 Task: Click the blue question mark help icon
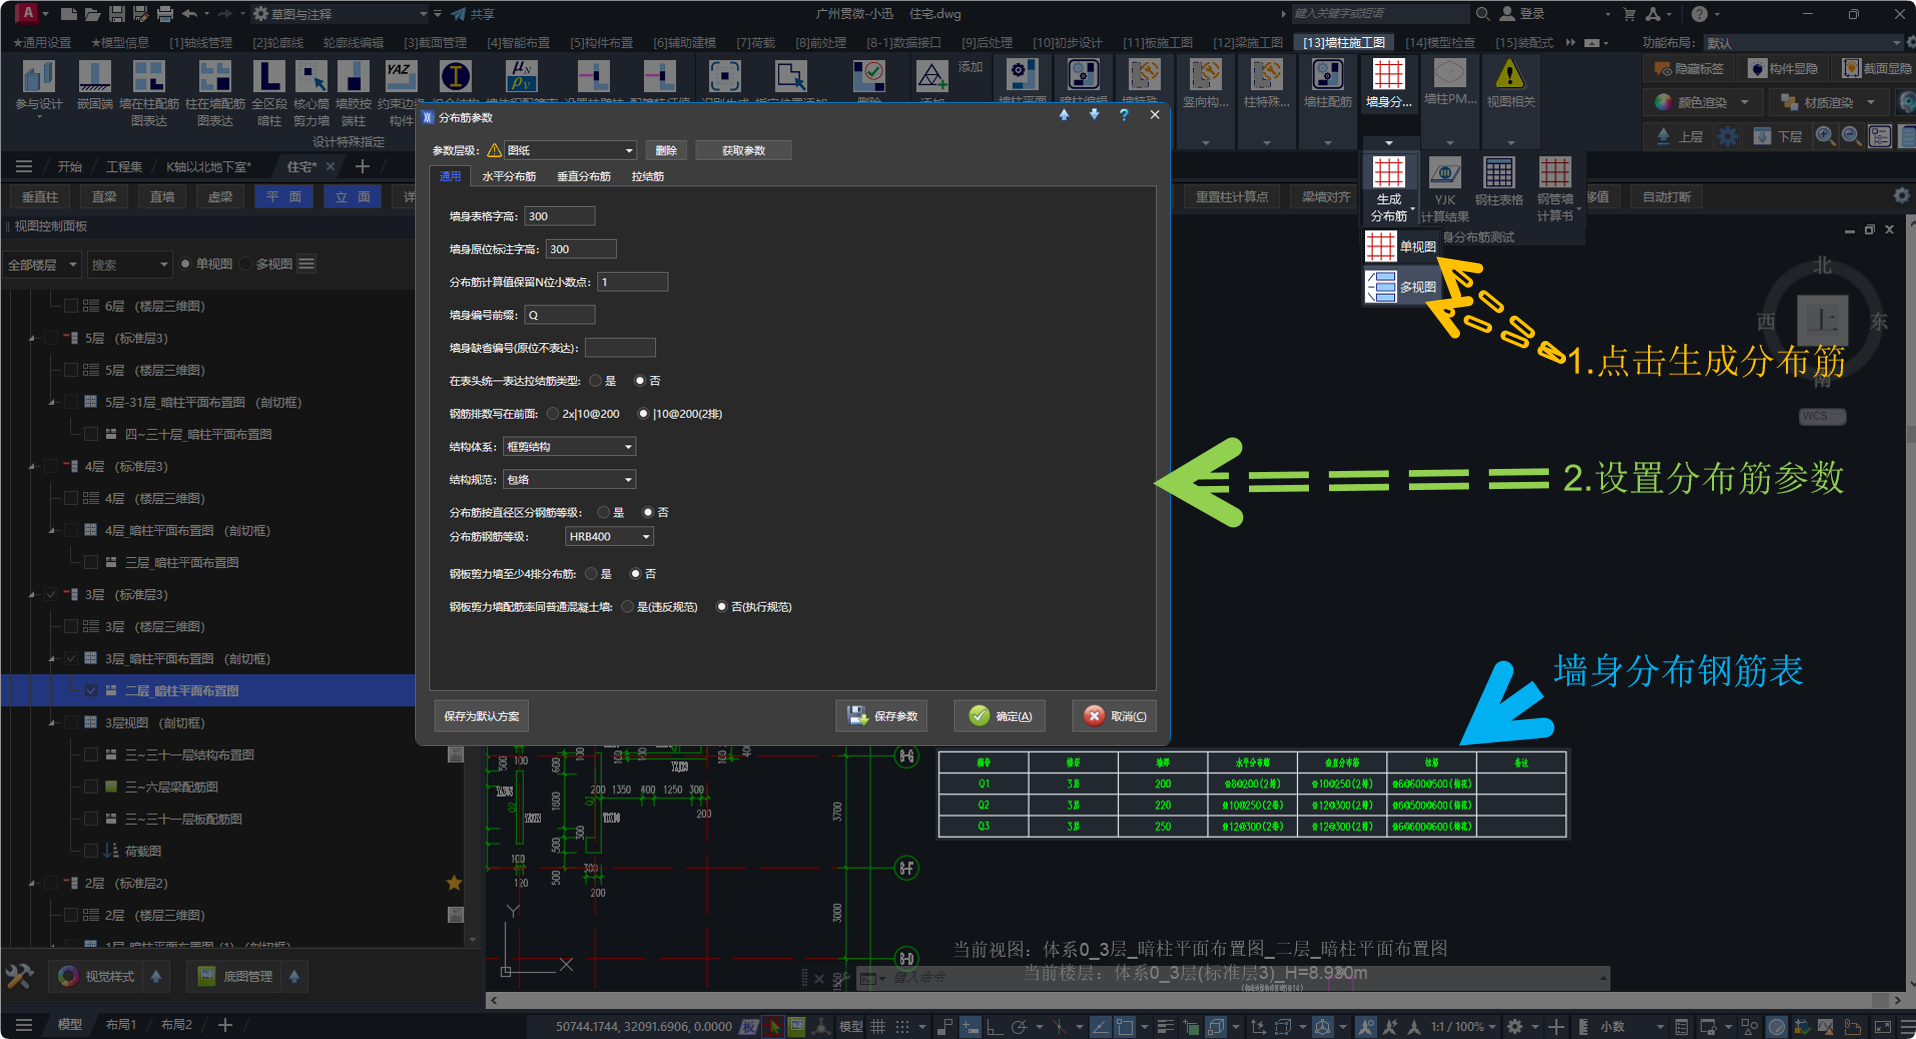[x=1124, y=116]
